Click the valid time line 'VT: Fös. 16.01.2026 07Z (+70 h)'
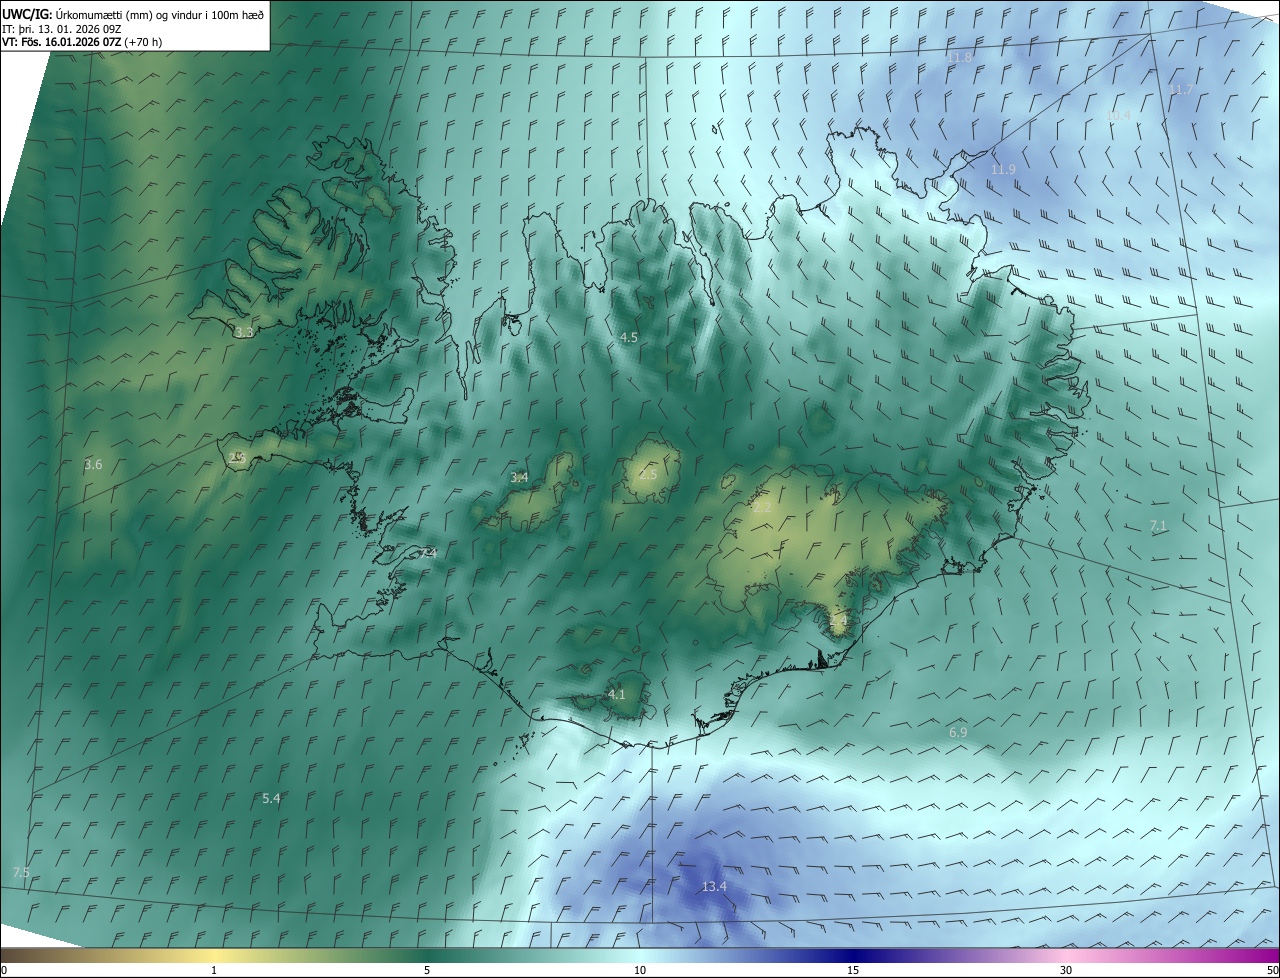The image size is (1280, 978). (83, 42)
